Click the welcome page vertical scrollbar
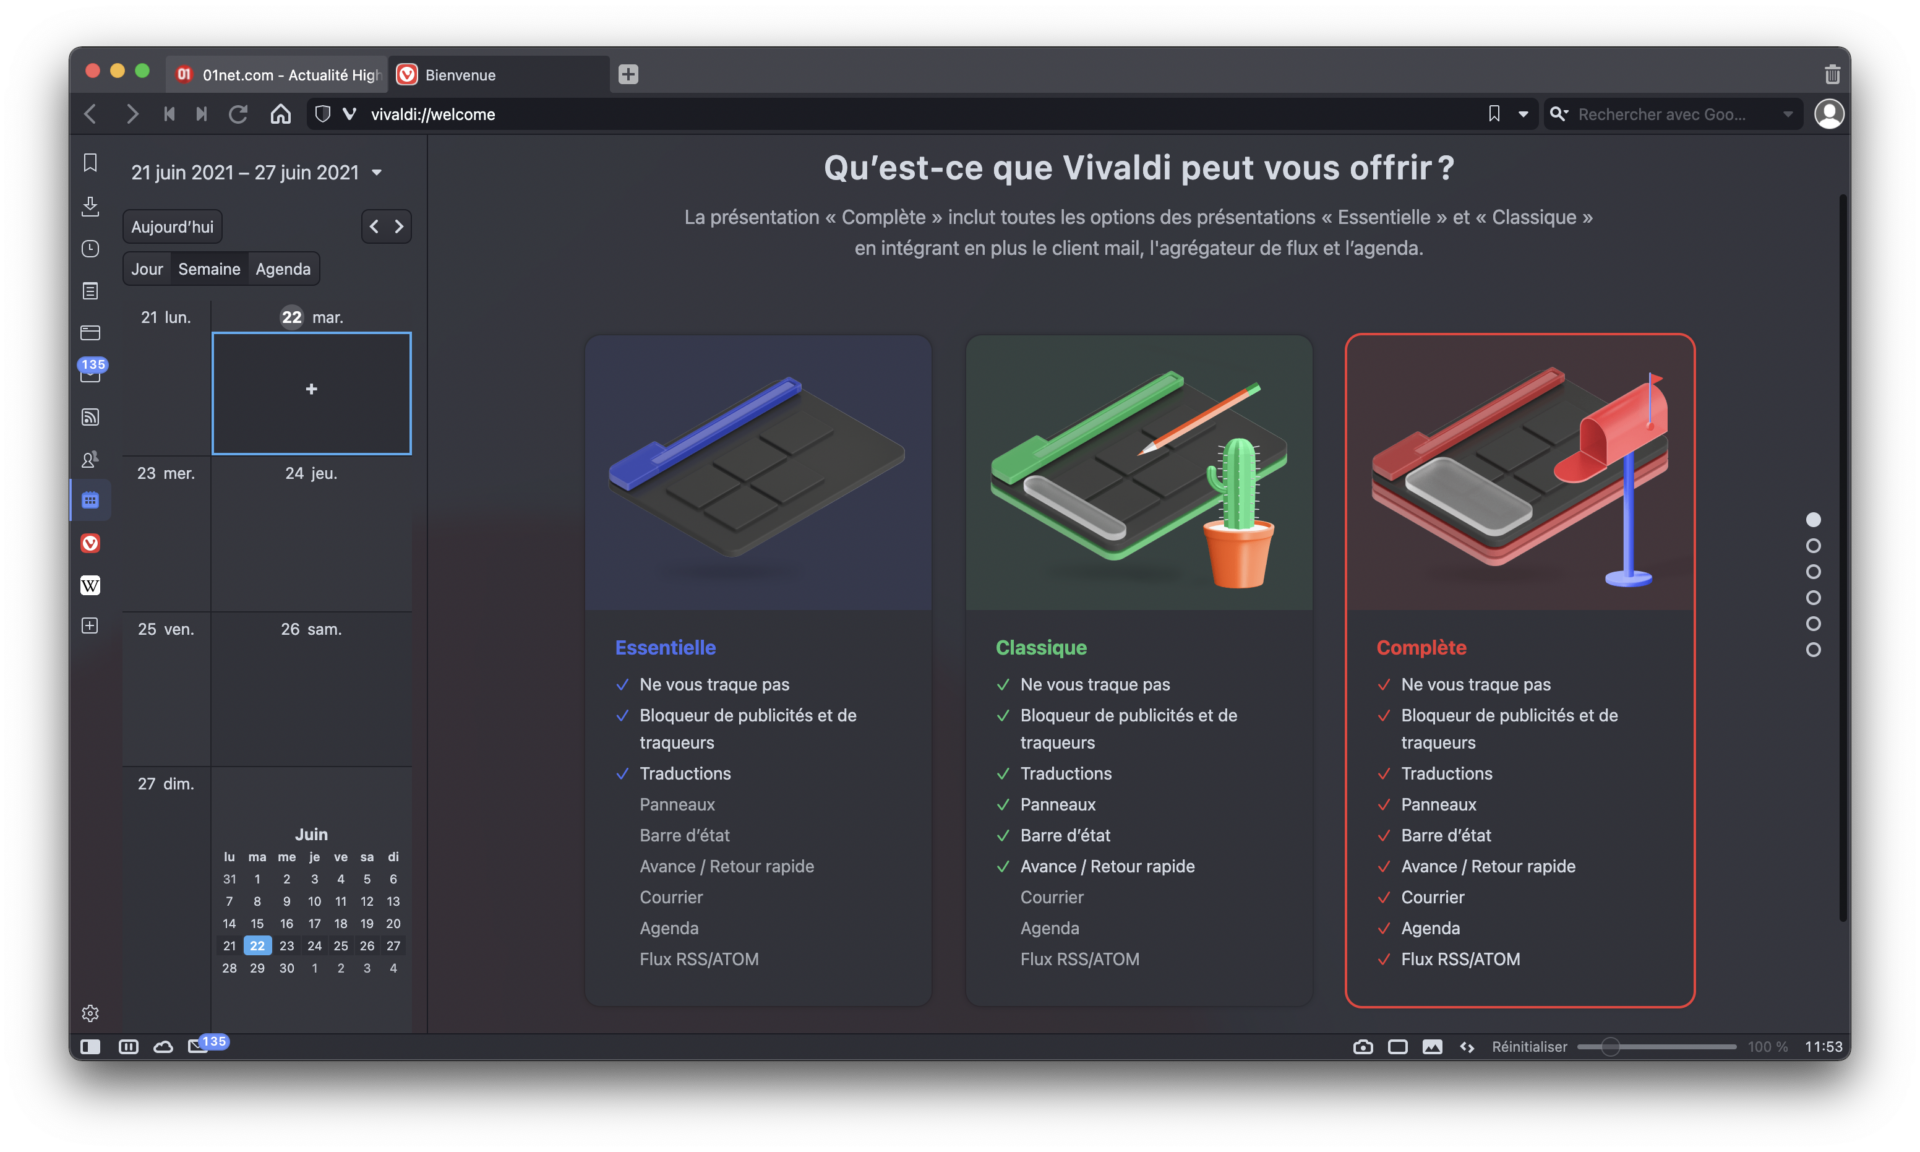This screenshot has width=1920, height=1152. [1843, 558]
